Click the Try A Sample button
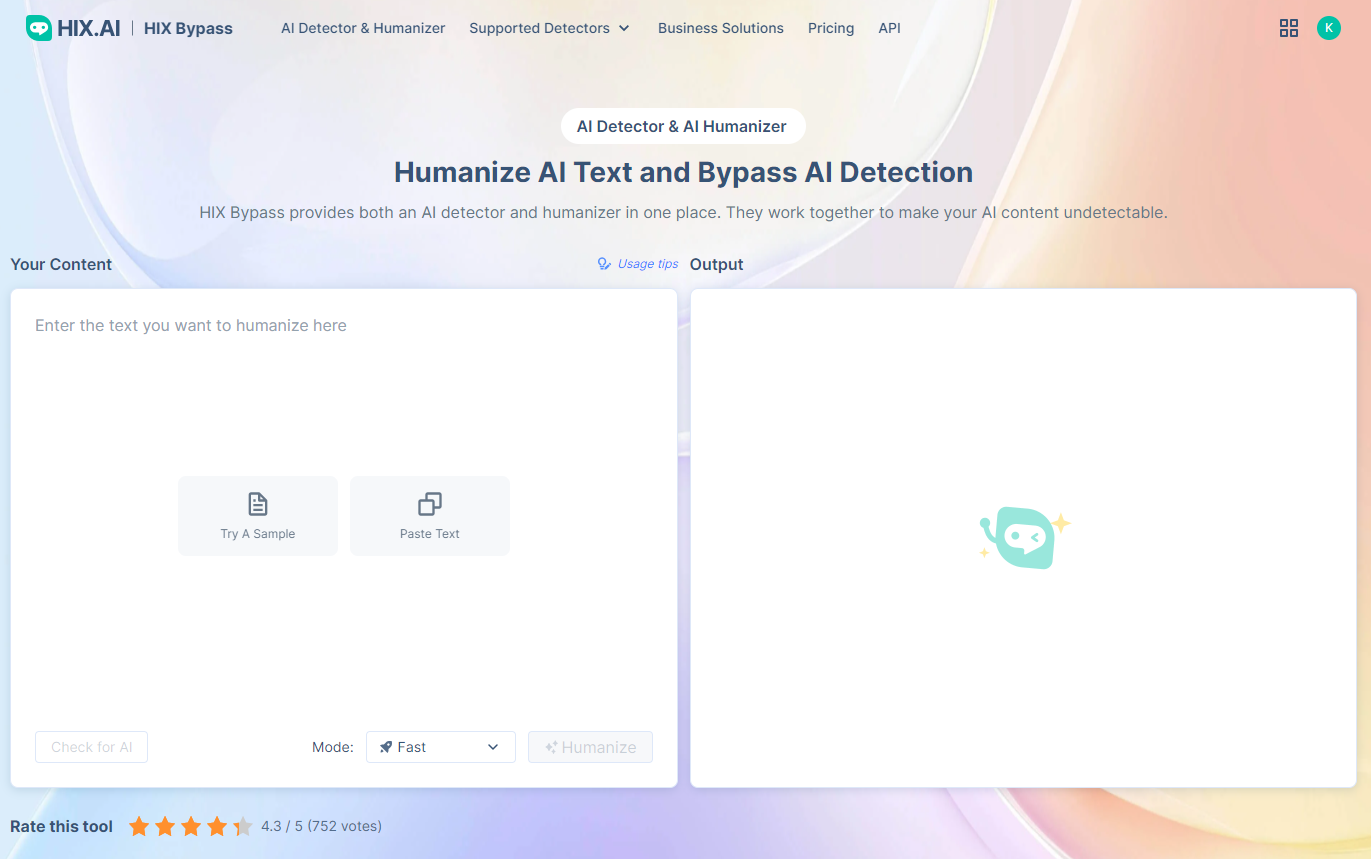1371x859 pixels. point(258,516)
